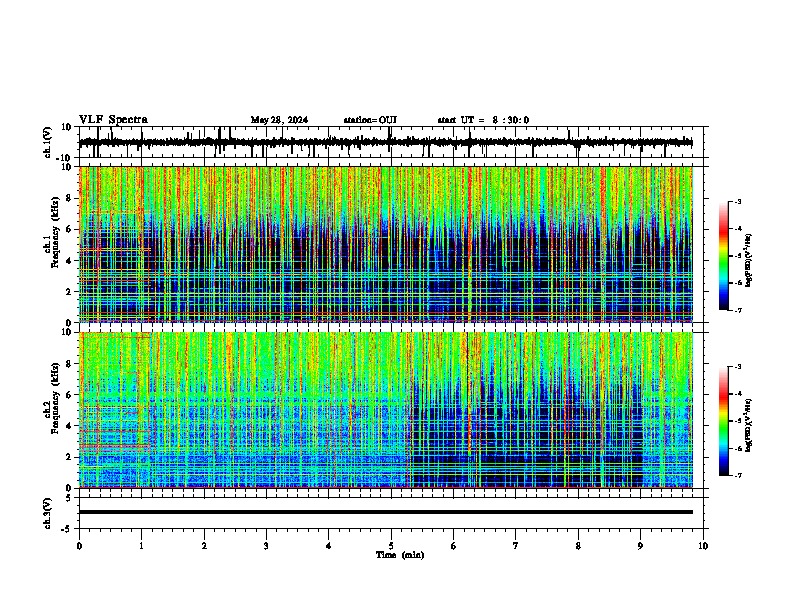792x612 pixels.
Task: Click the ch.3(V) axis label
Action: (48, 513)
